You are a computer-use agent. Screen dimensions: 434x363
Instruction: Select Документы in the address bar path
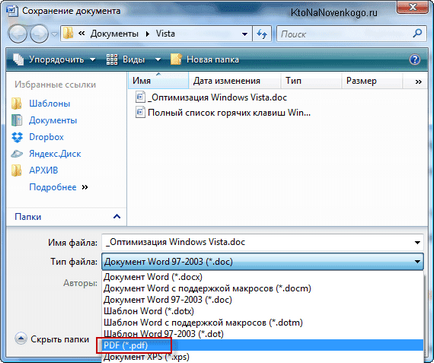114,34
